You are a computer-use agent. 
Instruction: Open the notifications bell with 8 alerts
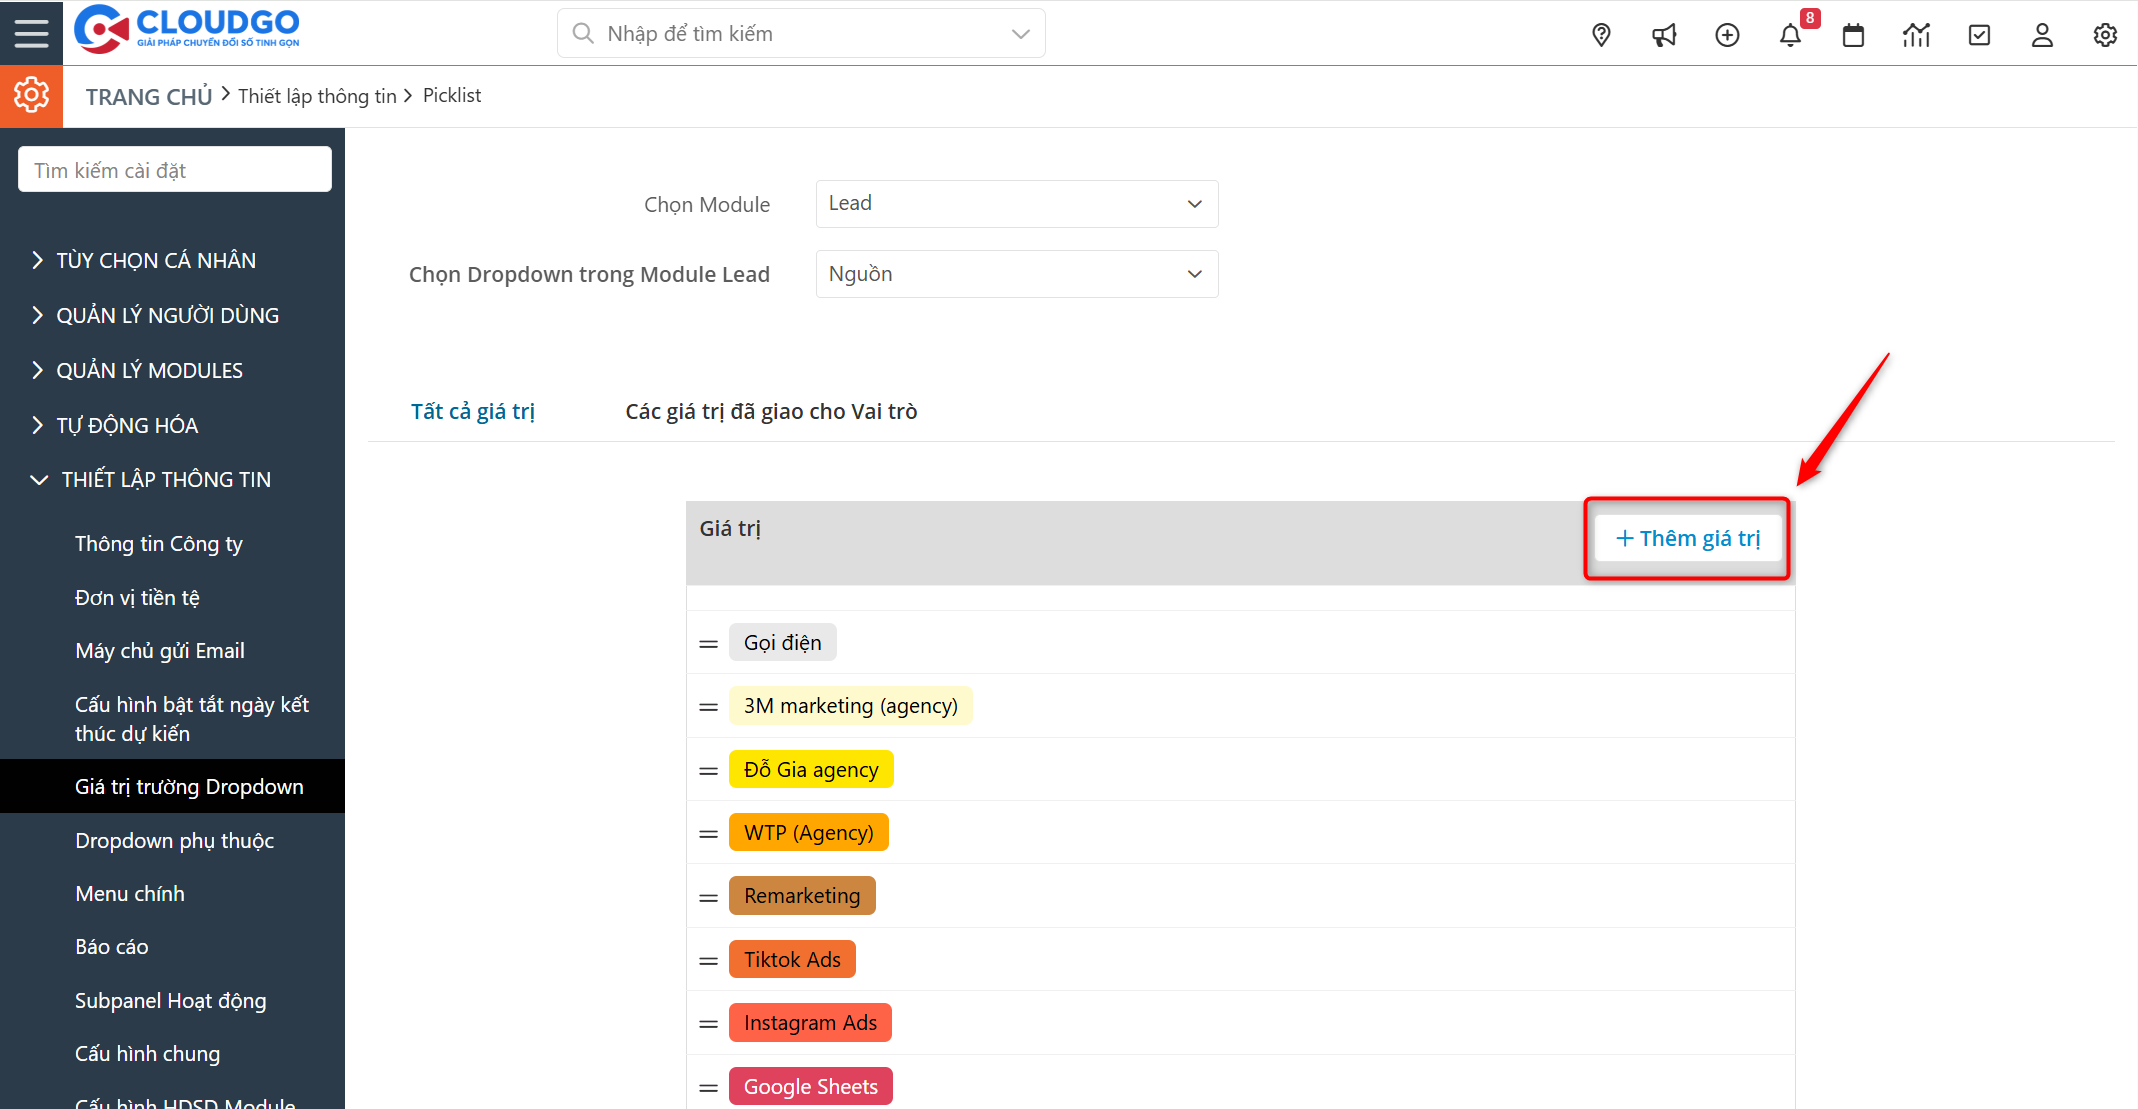tap(1791, 34)
